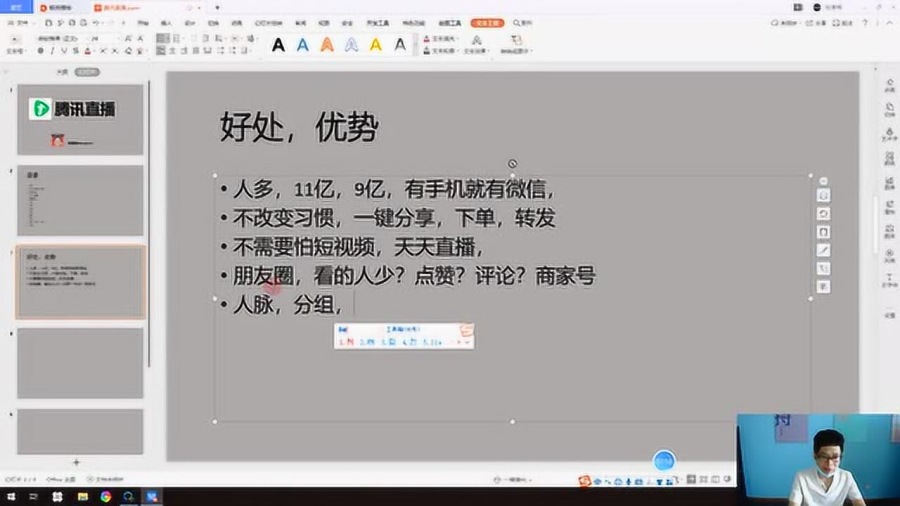Apply the blue WordArt text style
This screenshot has width=900, height=506.
click(x=302, y=45)
